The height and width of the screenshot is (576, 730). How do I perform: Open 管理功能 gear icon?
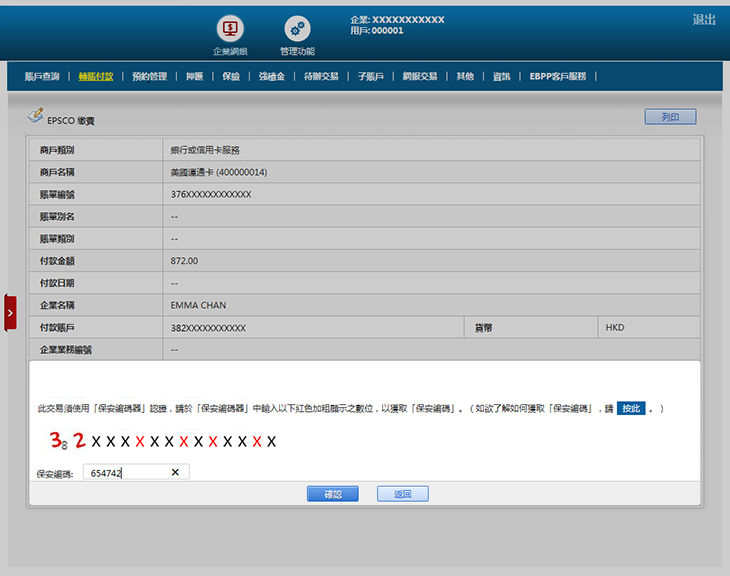(x=297, y=29)
